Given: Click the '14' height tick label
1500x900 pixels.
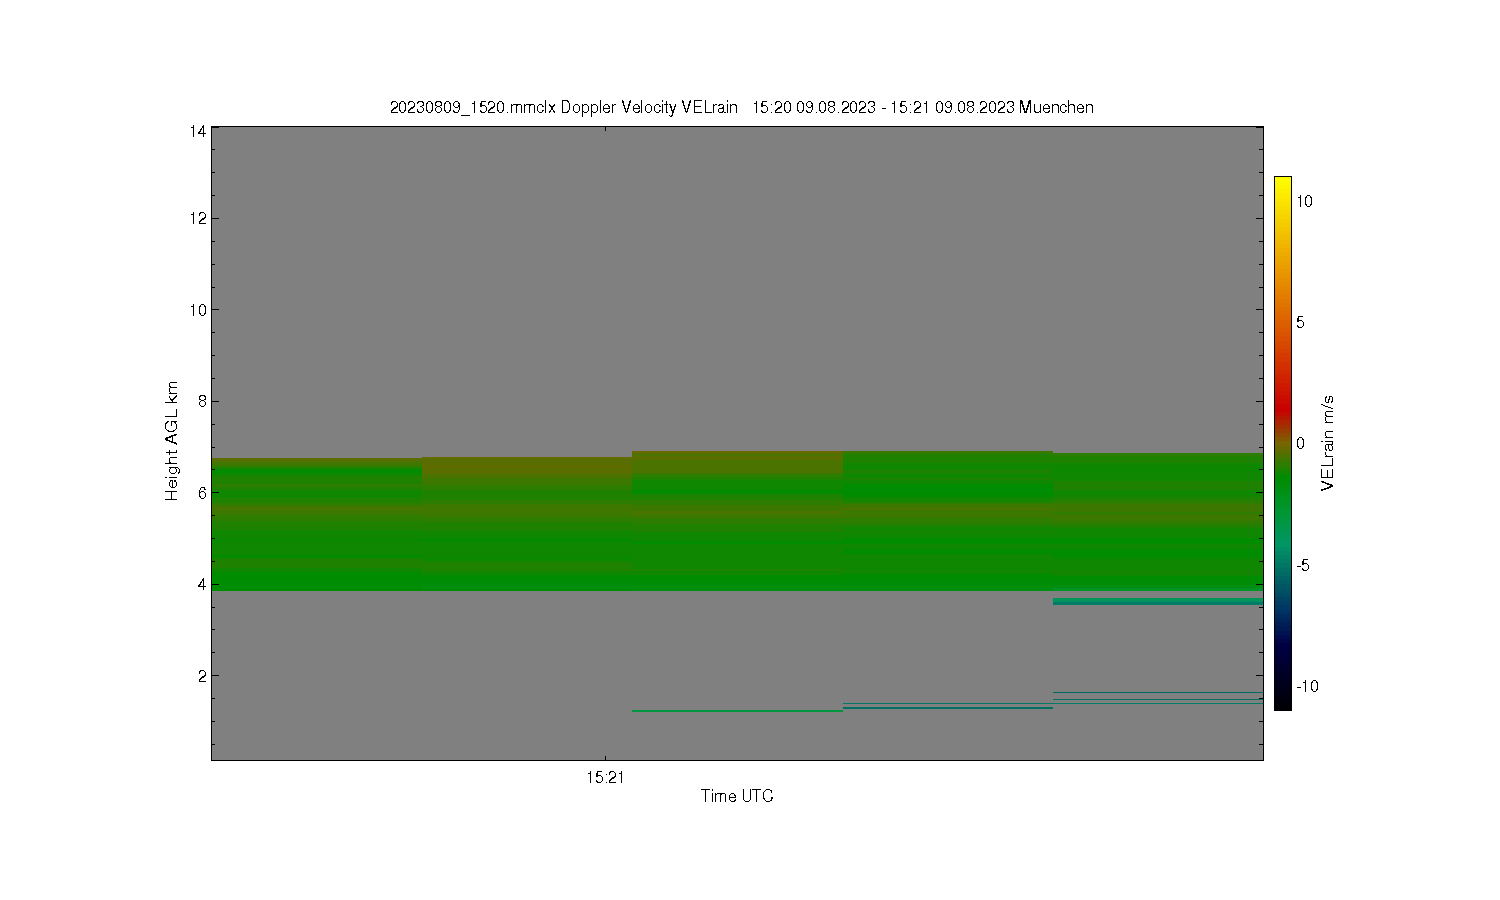Looking at the screenshot, I should pyautogui.click(x=198, y=131).
